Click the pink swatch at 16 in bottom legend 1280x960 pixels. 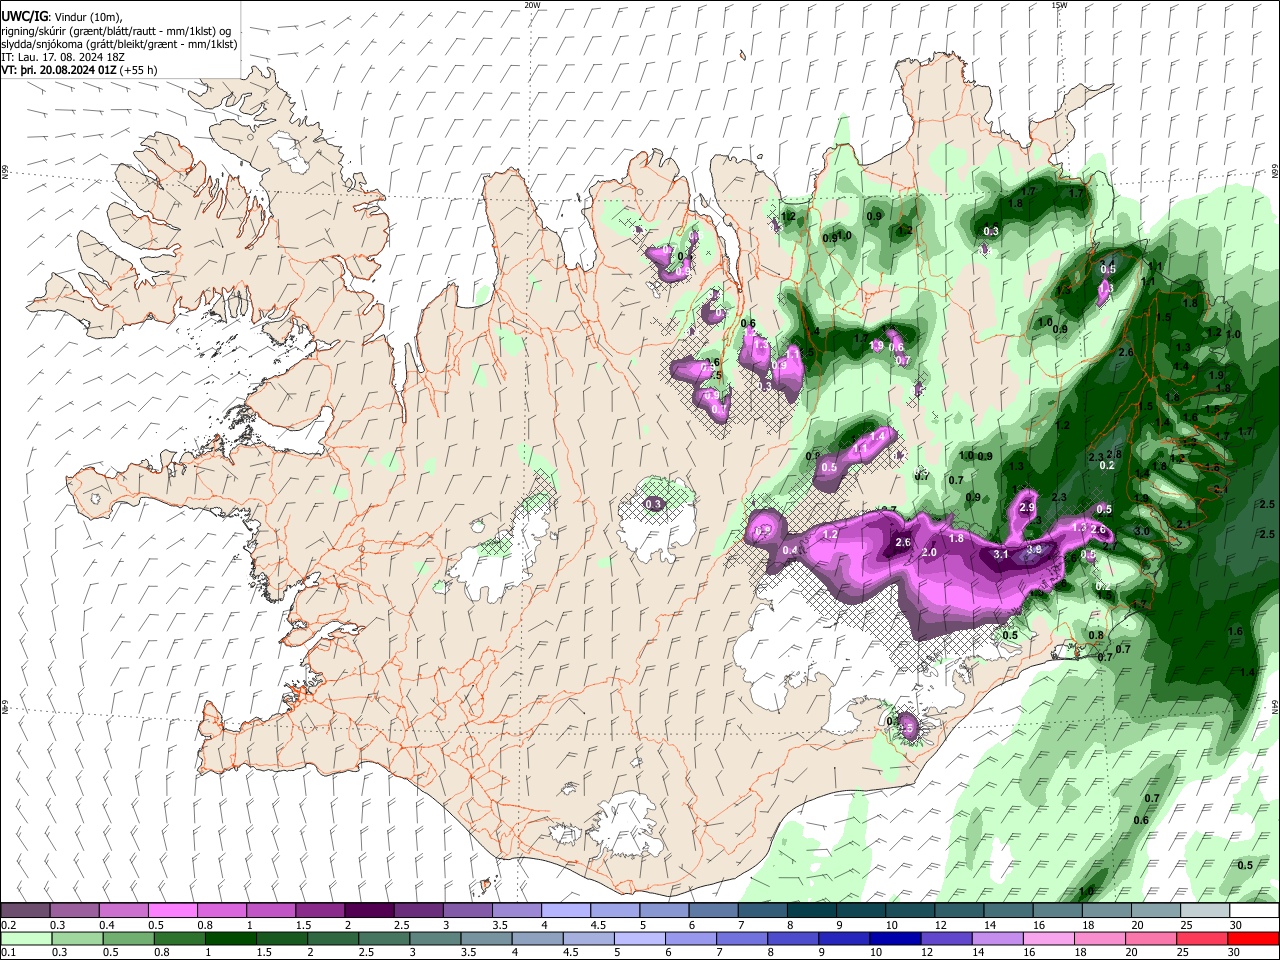(x=1048, y=938)
